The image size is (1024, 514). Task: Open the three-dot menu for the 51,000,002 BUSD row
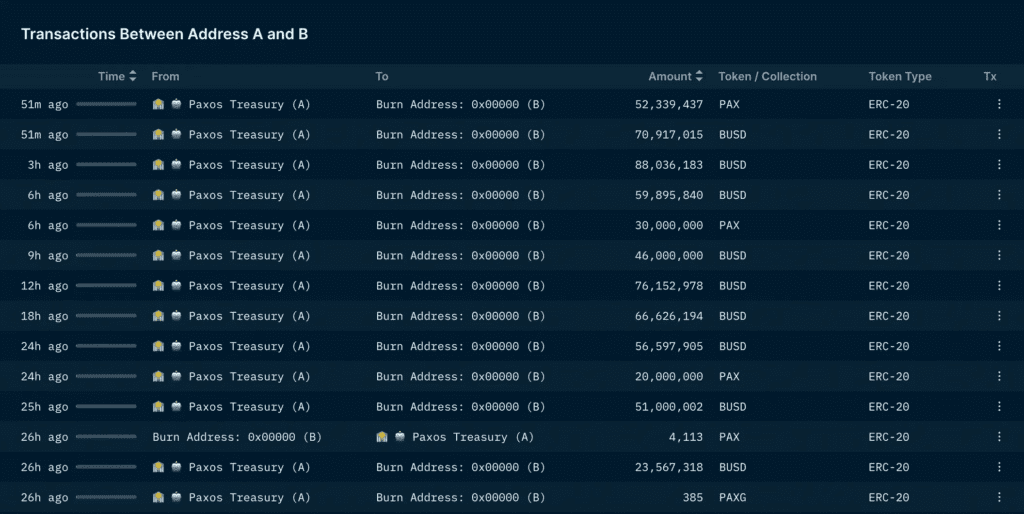pos(999,406)
